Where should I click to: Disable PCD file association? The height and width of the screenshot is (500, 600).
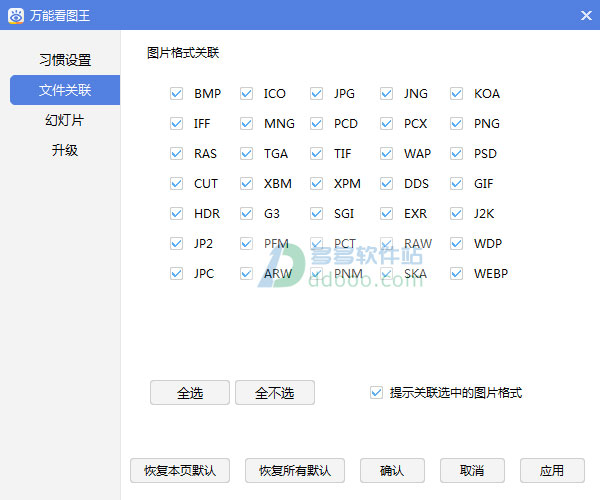click(x=316, y=124)
